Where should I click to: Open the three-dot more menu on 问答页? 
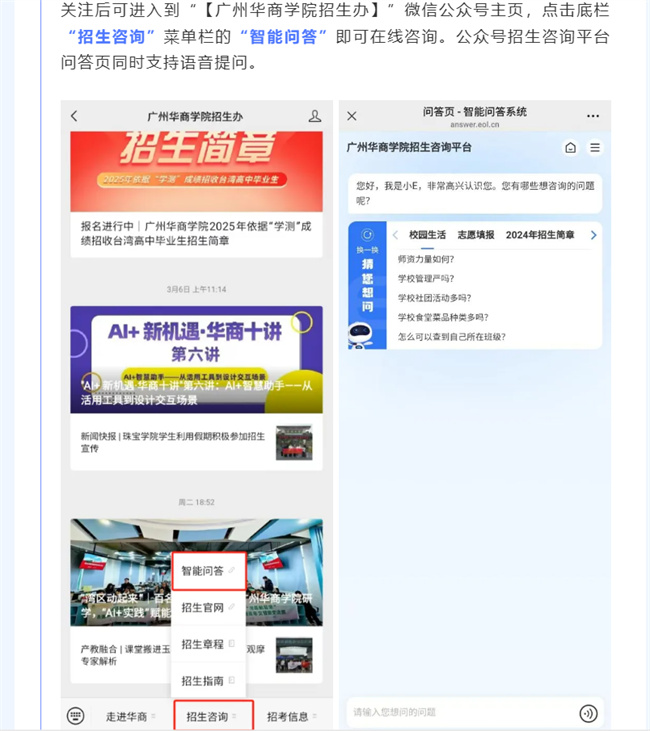point(593,117)
